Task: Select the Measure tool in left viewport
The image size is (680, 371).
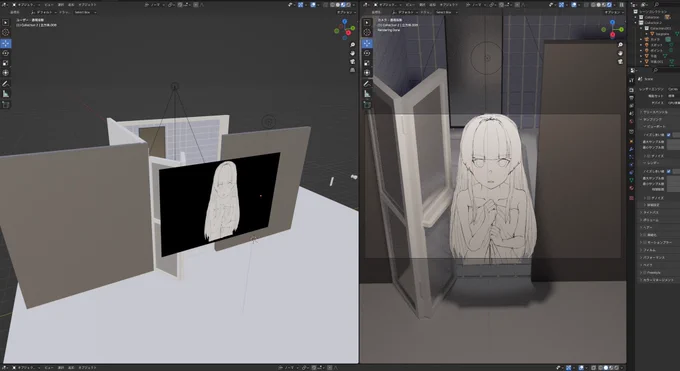Action: coord(6,94)
